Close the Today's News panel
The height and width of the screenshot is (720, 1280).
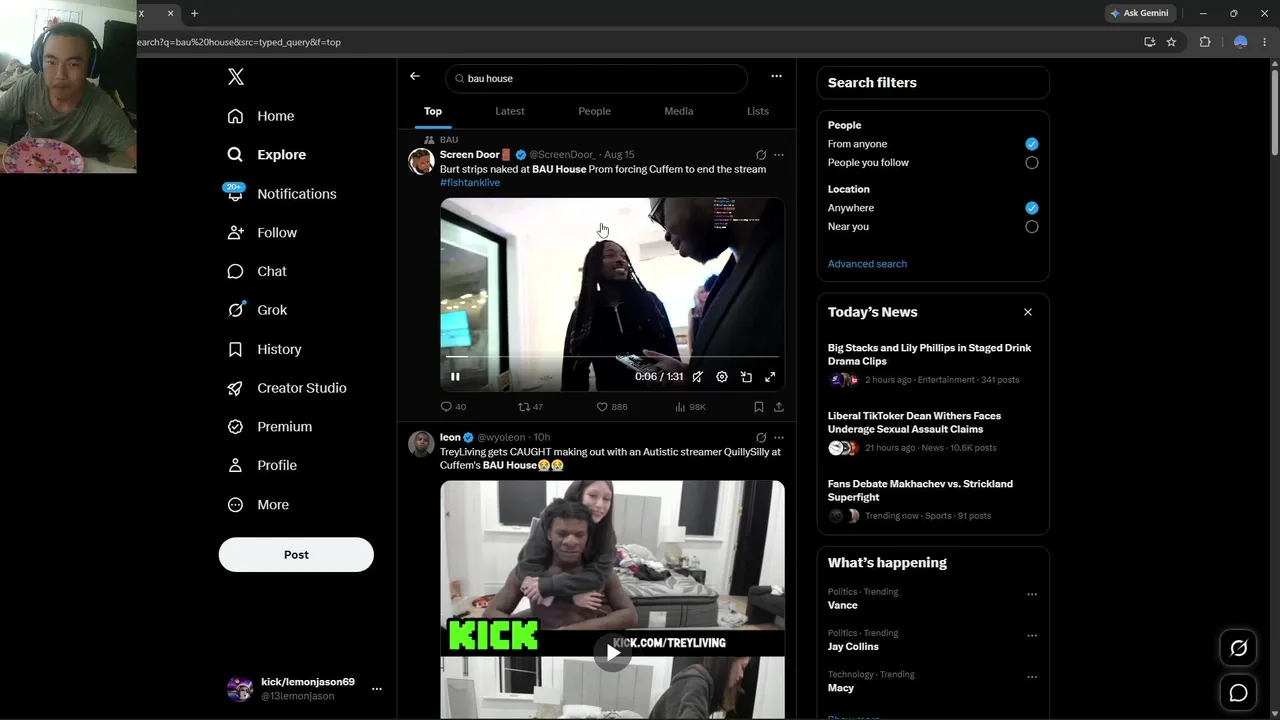1028,312
